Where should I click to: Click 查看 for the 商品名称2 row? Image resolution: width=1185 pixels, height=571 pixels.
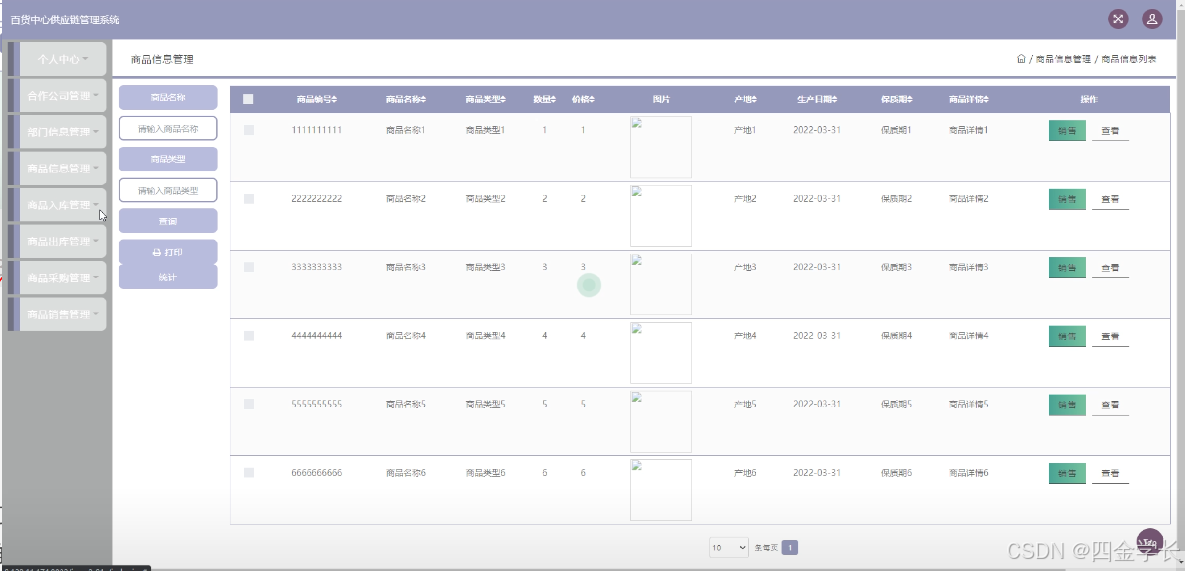(1110, 199)
